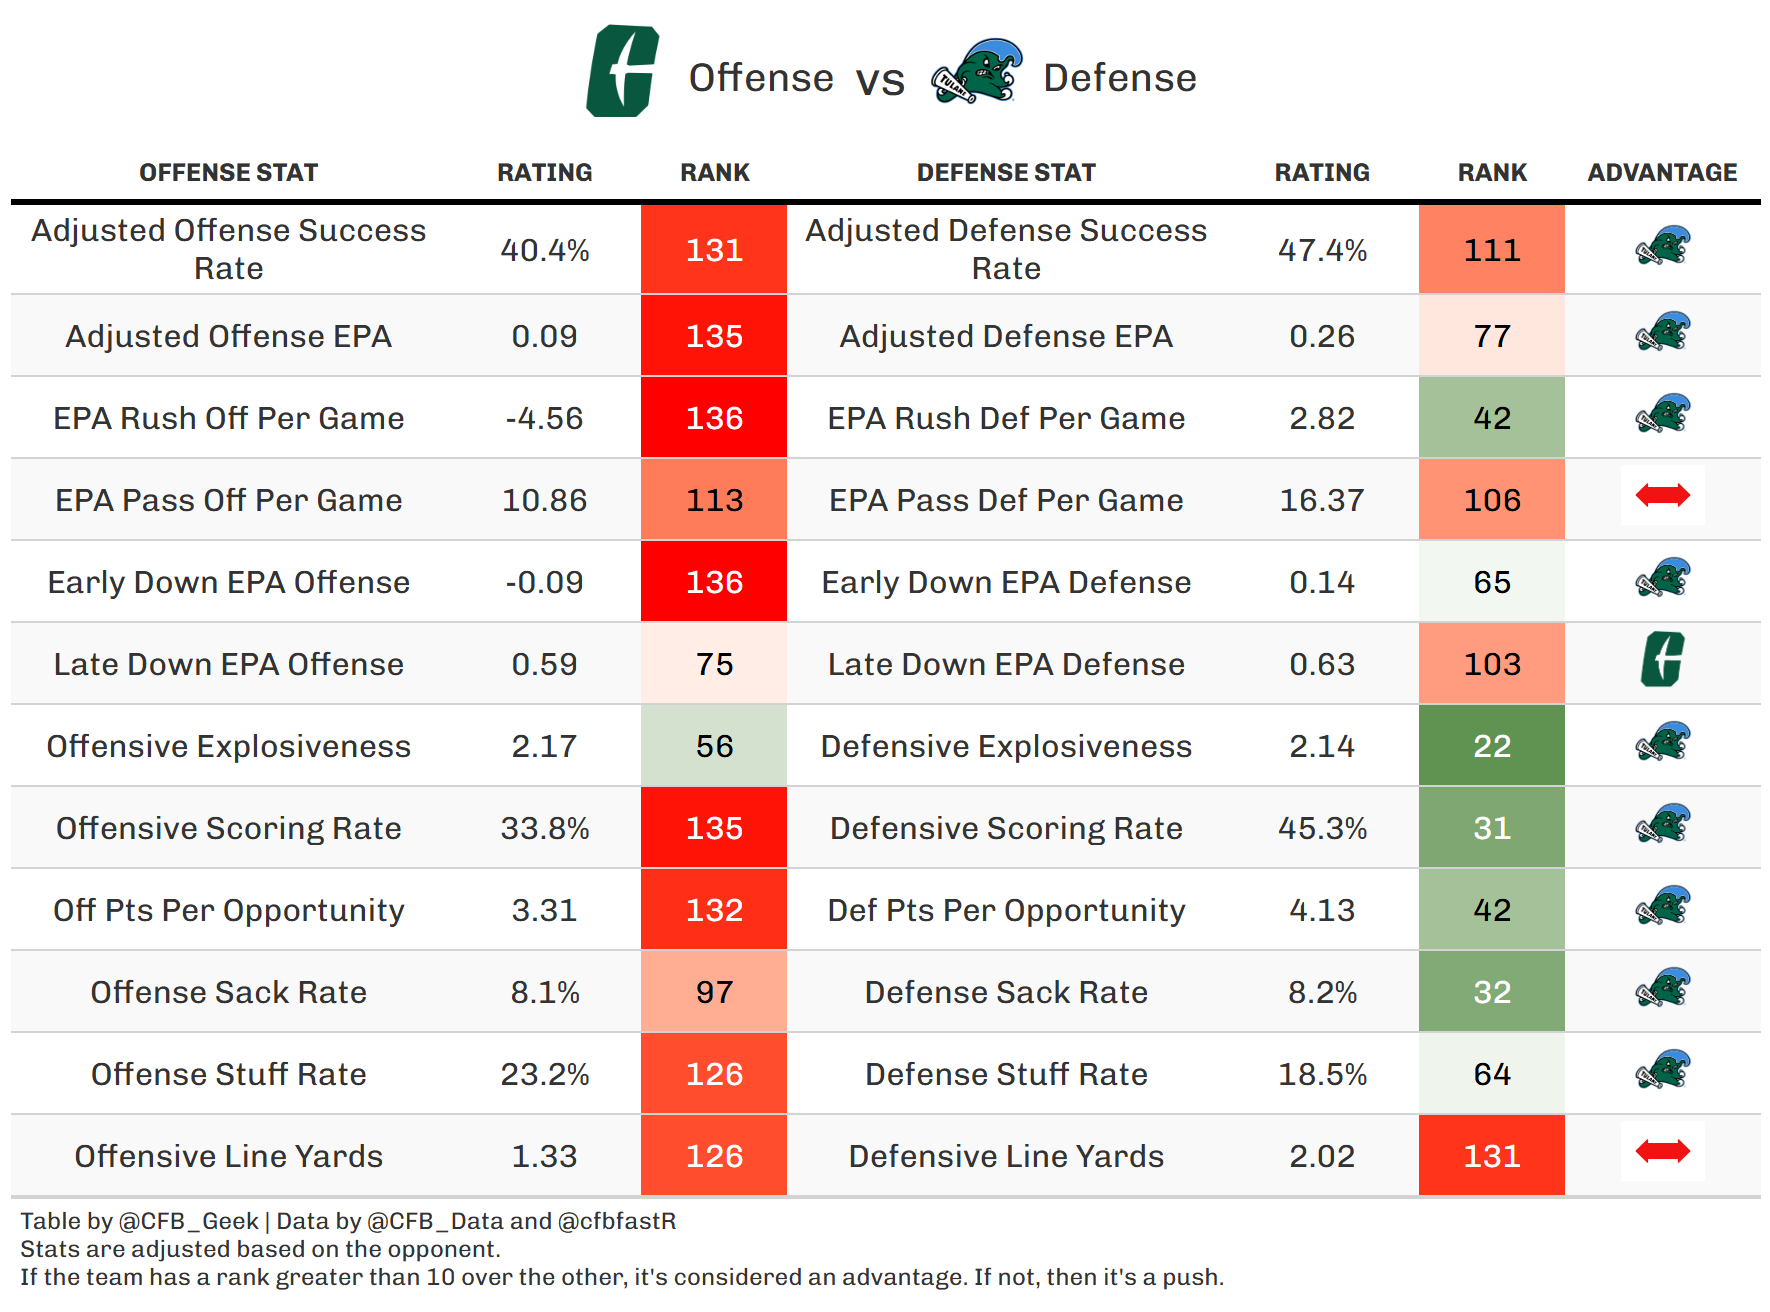Click the Tulane logo in the title
The height and width of the screenshot is (1312, 1770).
point(976,72)
